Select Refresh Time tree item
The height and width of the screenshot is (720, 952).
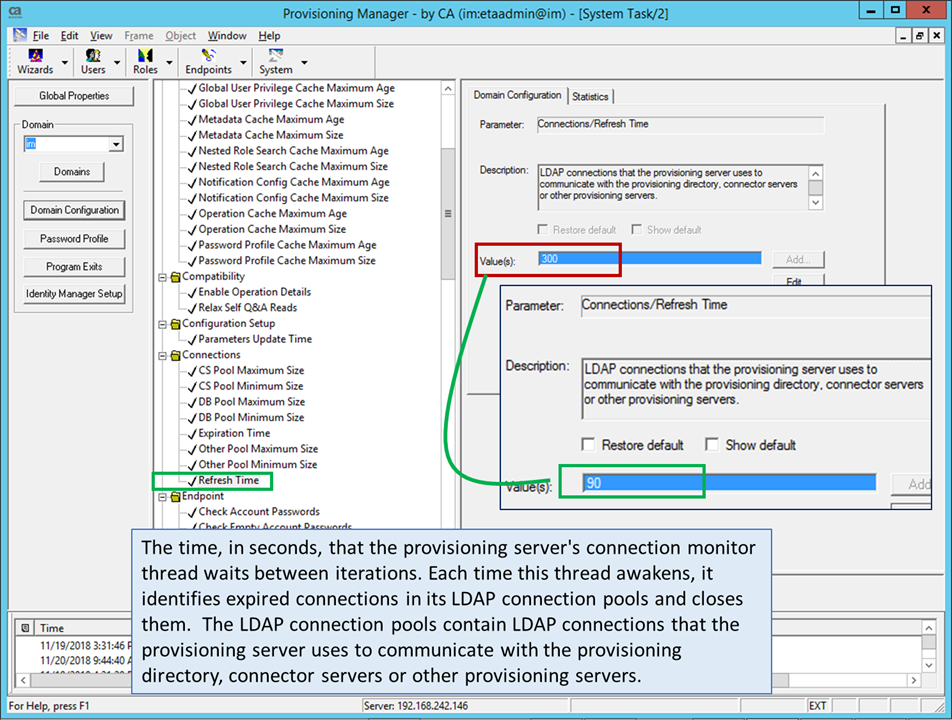[x=228, y=481]
